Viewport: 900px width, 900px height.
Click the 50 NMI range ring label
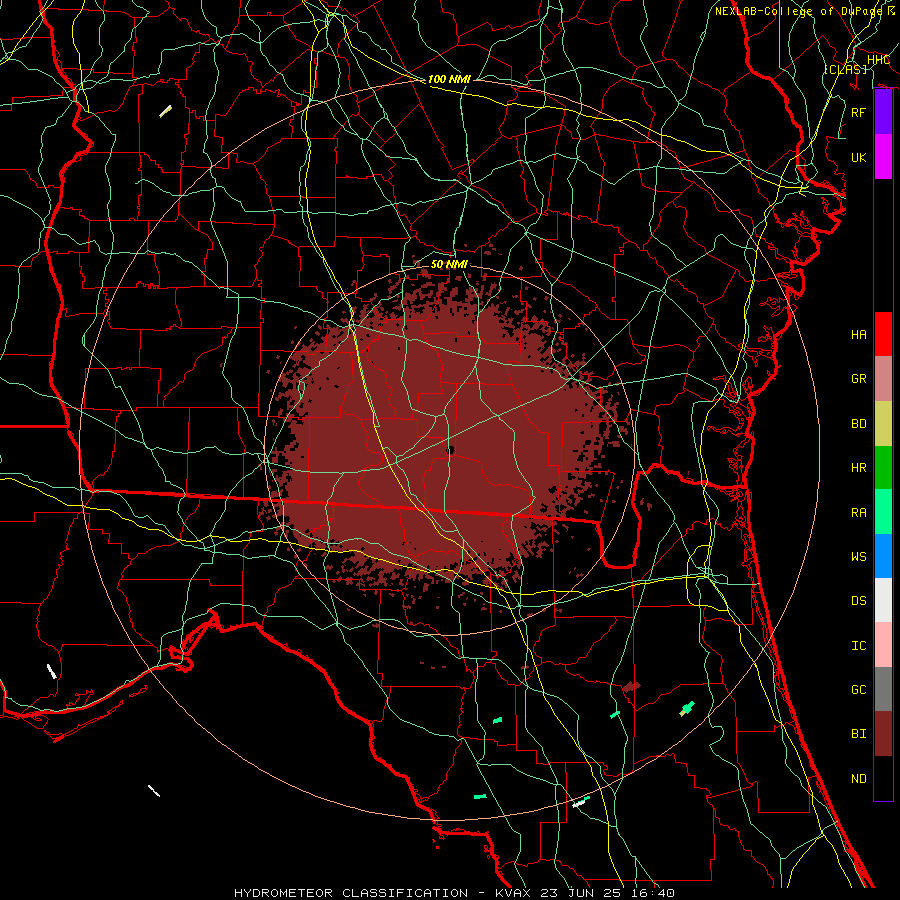point(449,264)
